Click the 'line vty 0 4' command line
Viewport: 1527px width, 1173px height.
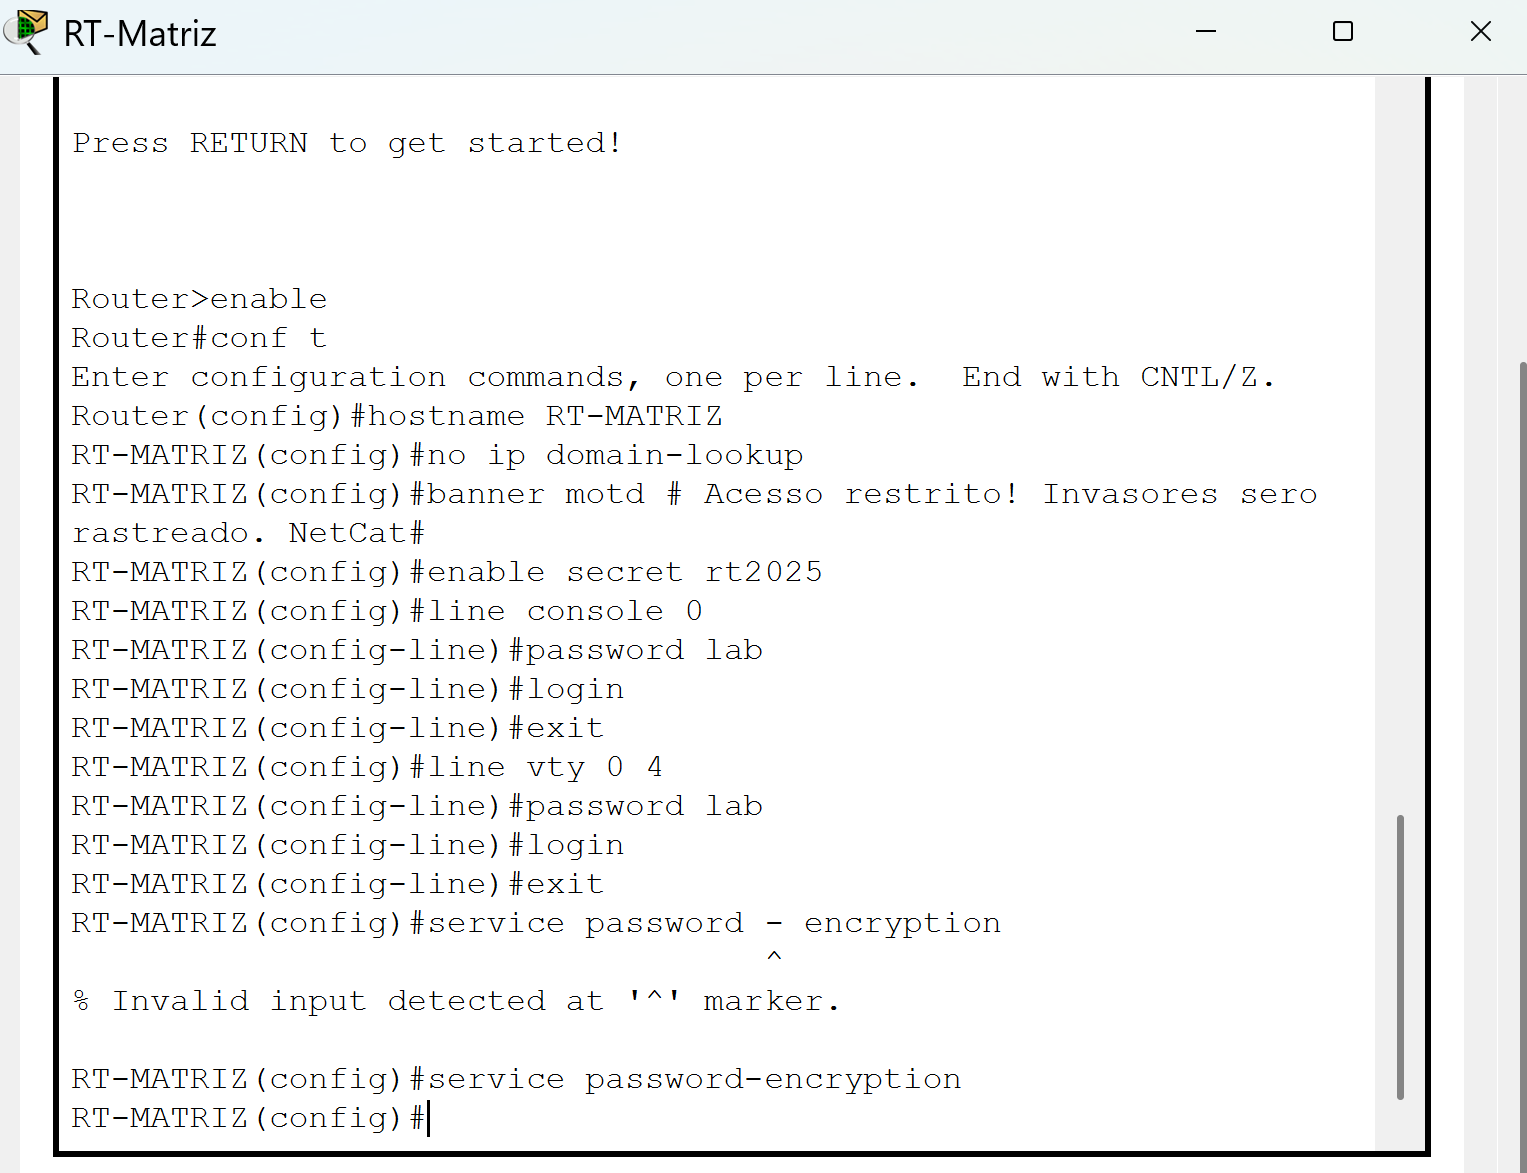coord(367,767)
